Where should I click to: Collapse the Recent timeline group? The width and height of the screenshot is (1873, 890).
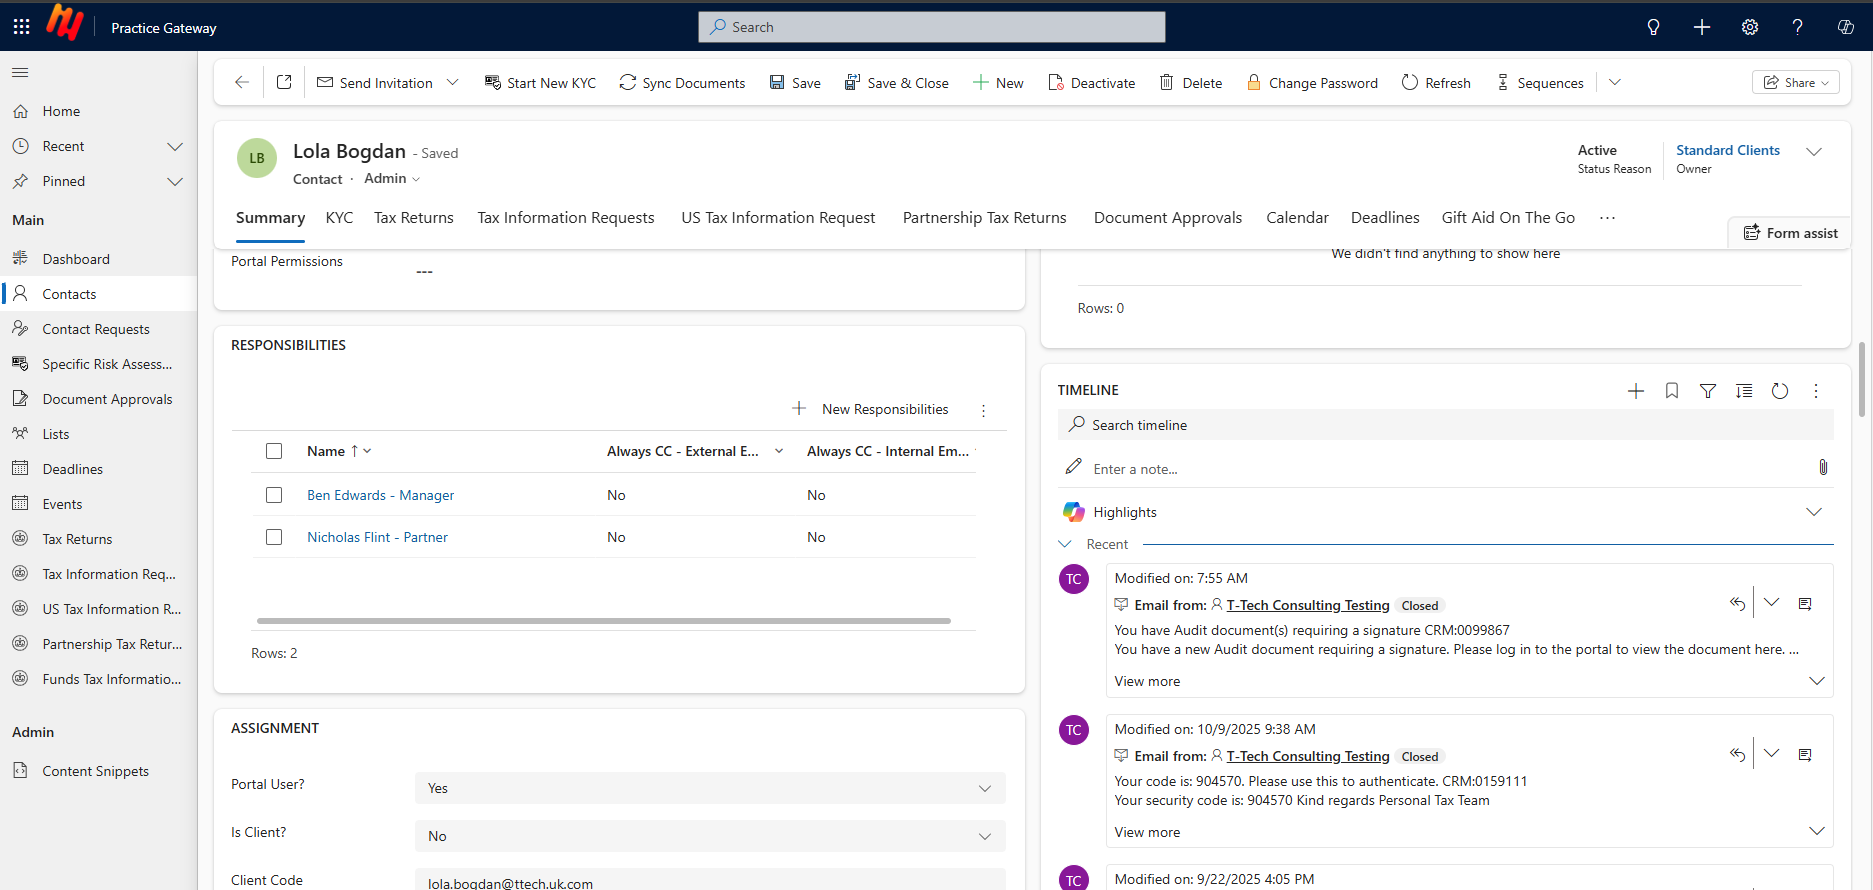click(1065, 544)
